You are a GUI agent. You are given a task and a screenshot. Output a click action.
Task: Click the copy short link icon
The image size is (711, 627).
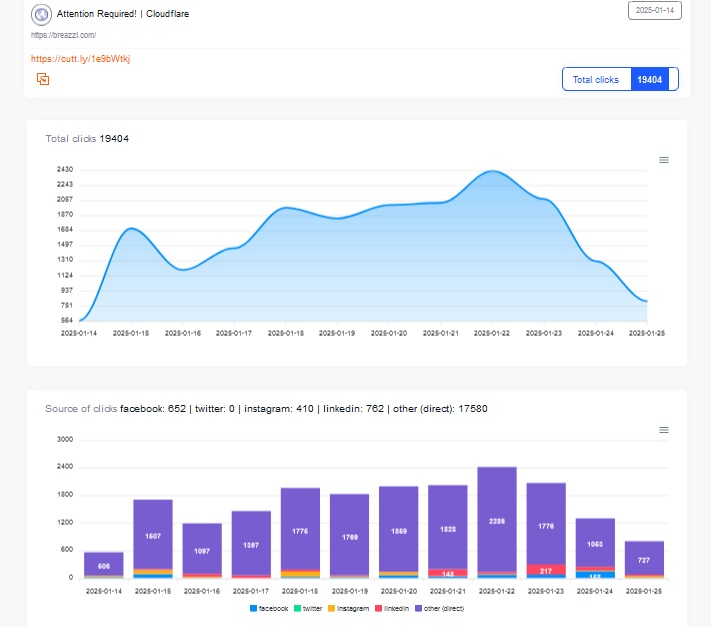point(43,79)
